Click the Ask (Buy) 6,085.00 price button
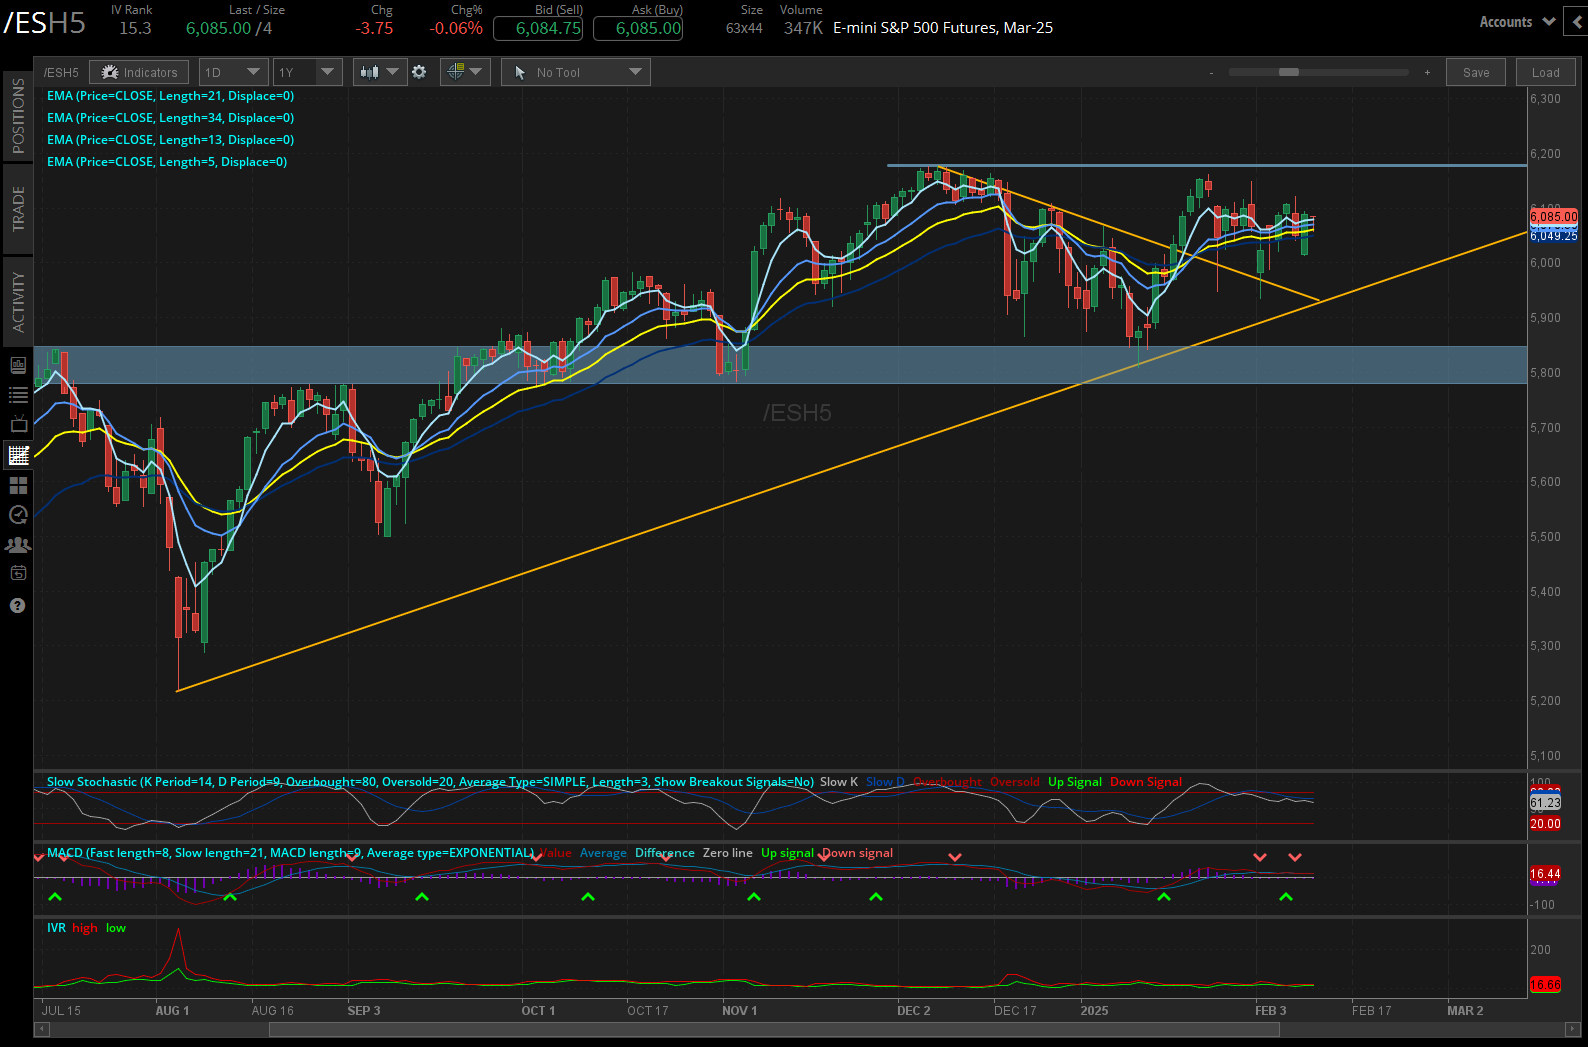The image size is (1588, 1047). point(638,28)
